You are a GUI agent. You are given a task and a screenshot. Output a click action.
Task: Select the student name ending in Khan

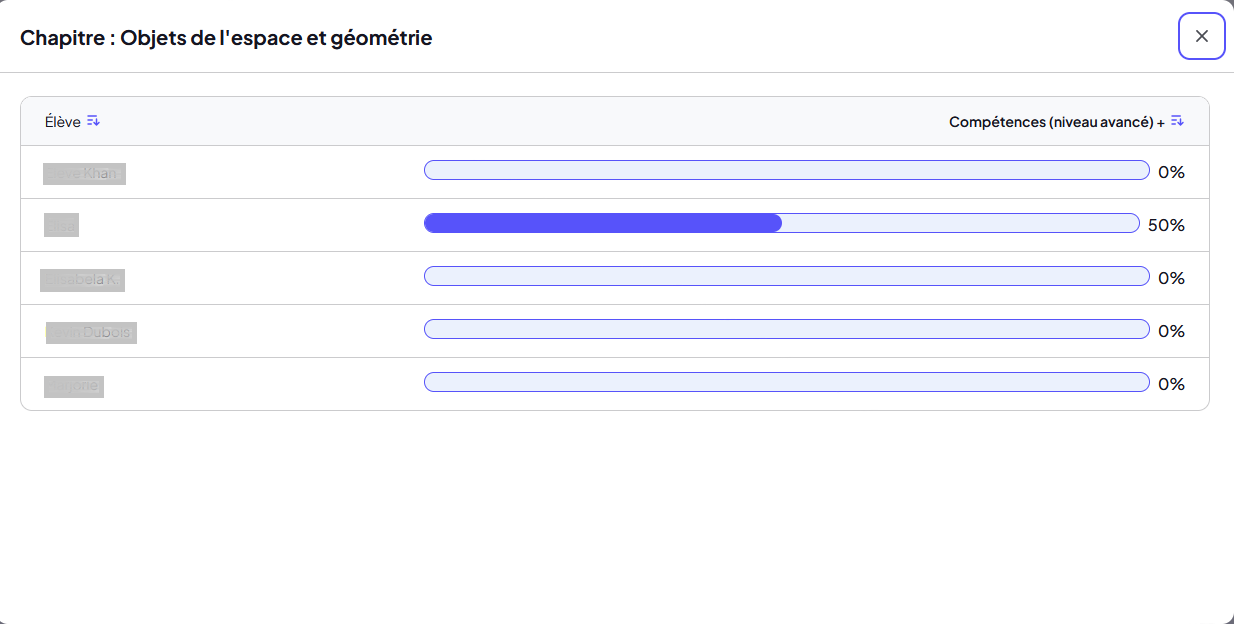[x=84, y=173]
